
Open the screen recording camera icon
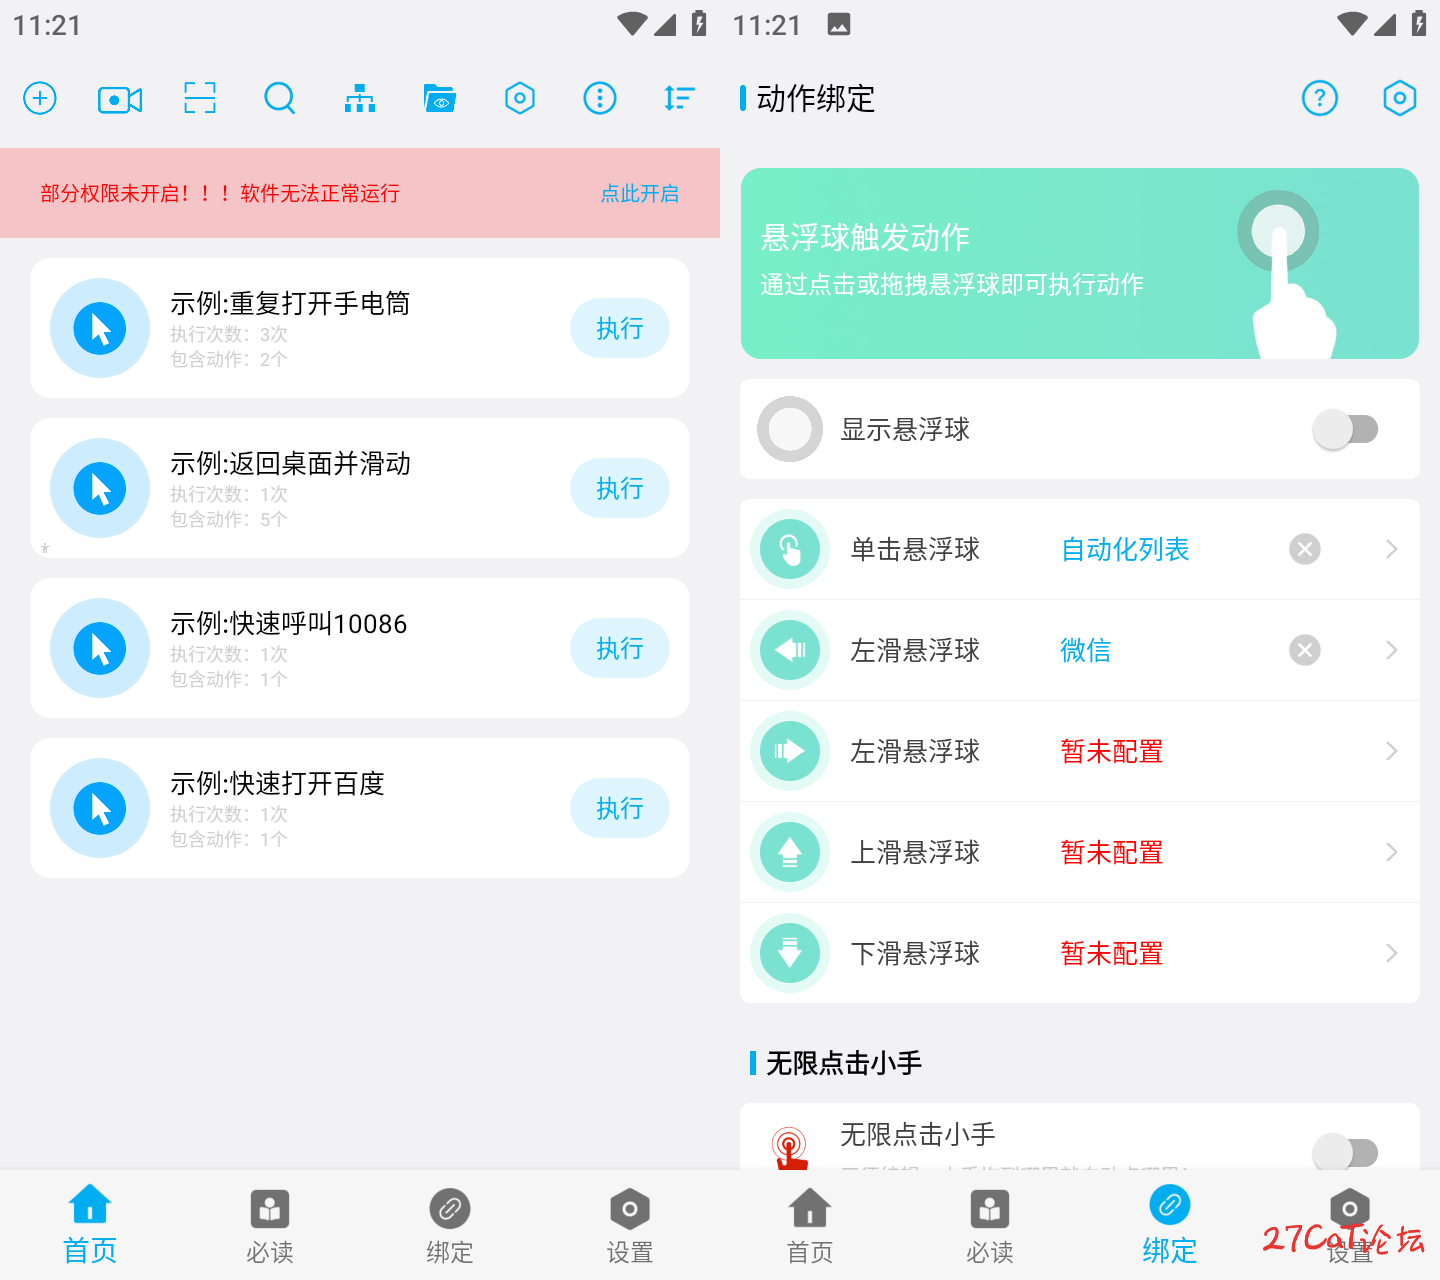tap(120, 99)
